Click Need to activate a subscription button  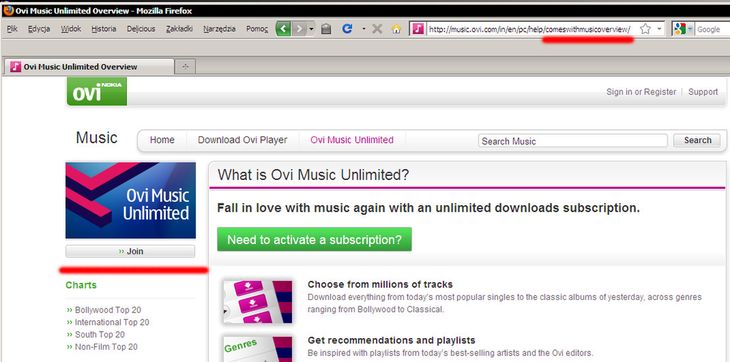tap(314, 240)
